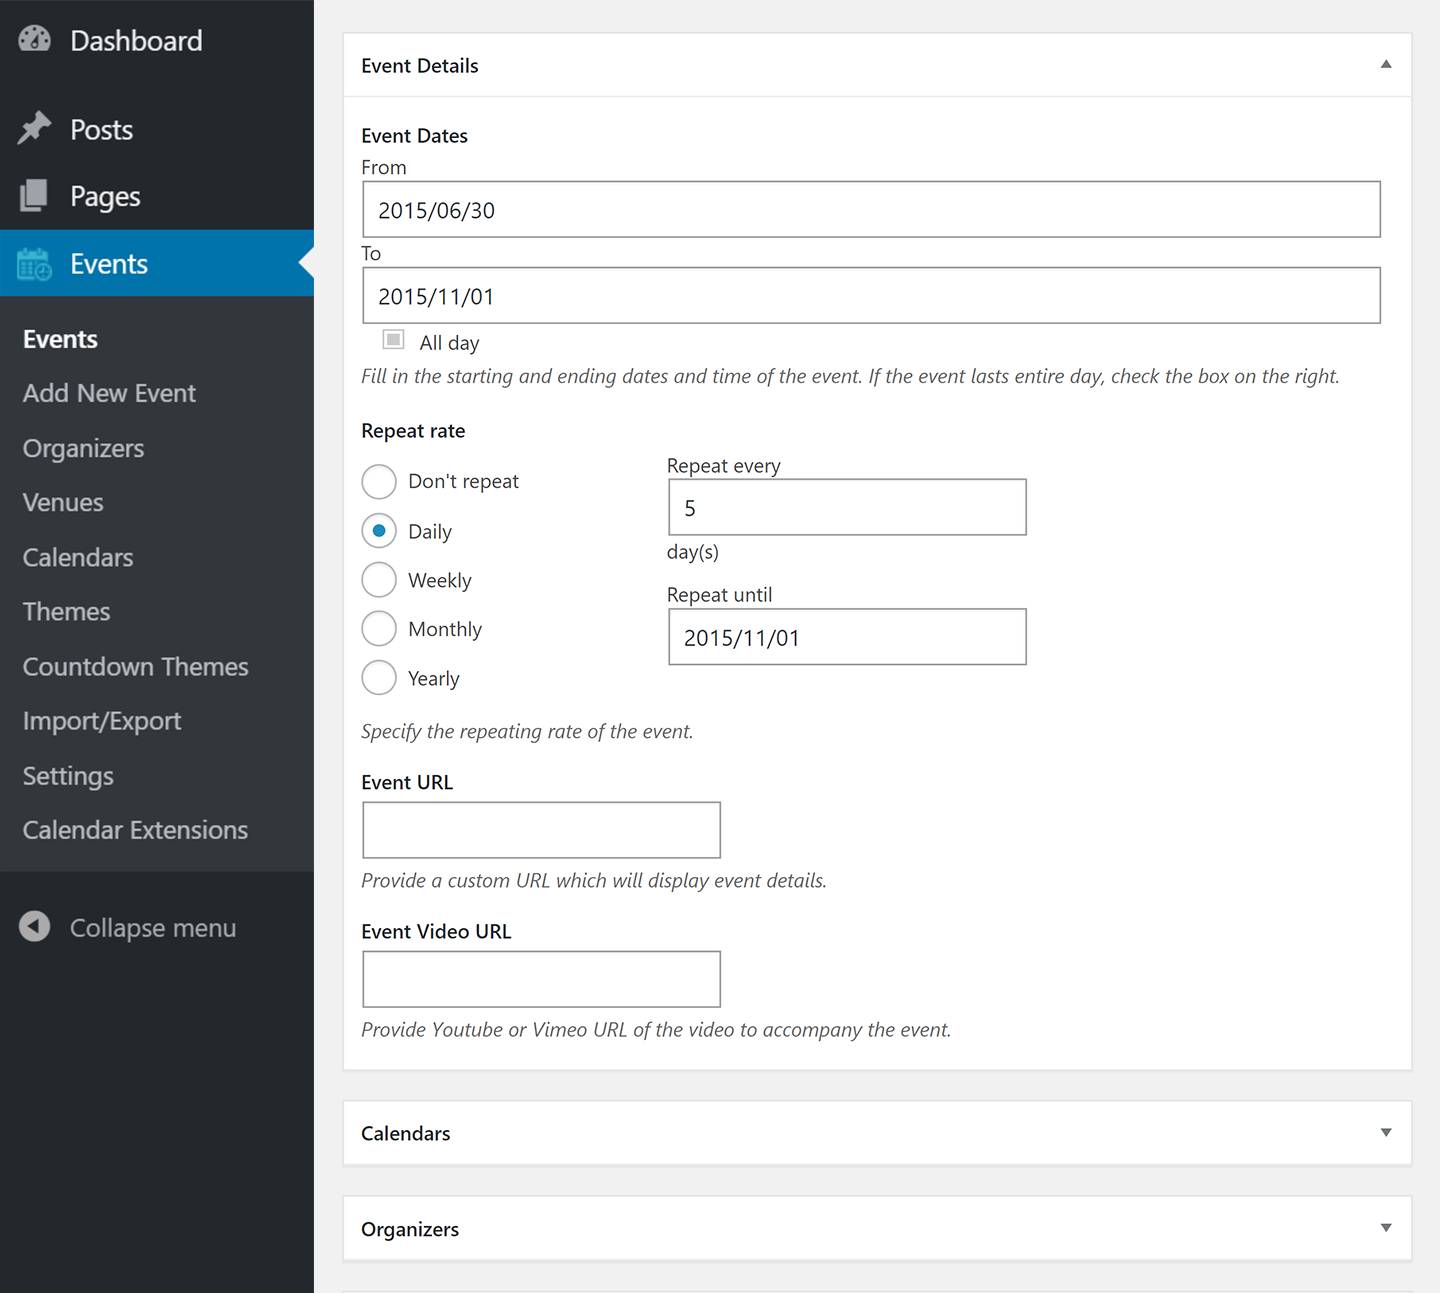Expand the Organizers panel
The height and width of the screenshot is (1293, 1440).
1386,1228
